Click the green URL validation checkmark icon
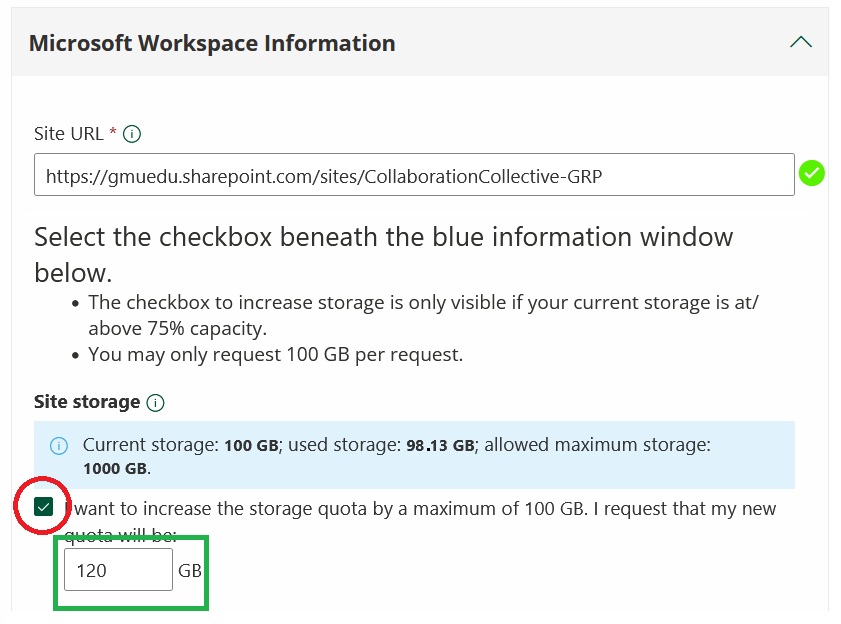This screenshot has width=841, height=624. 812,174
